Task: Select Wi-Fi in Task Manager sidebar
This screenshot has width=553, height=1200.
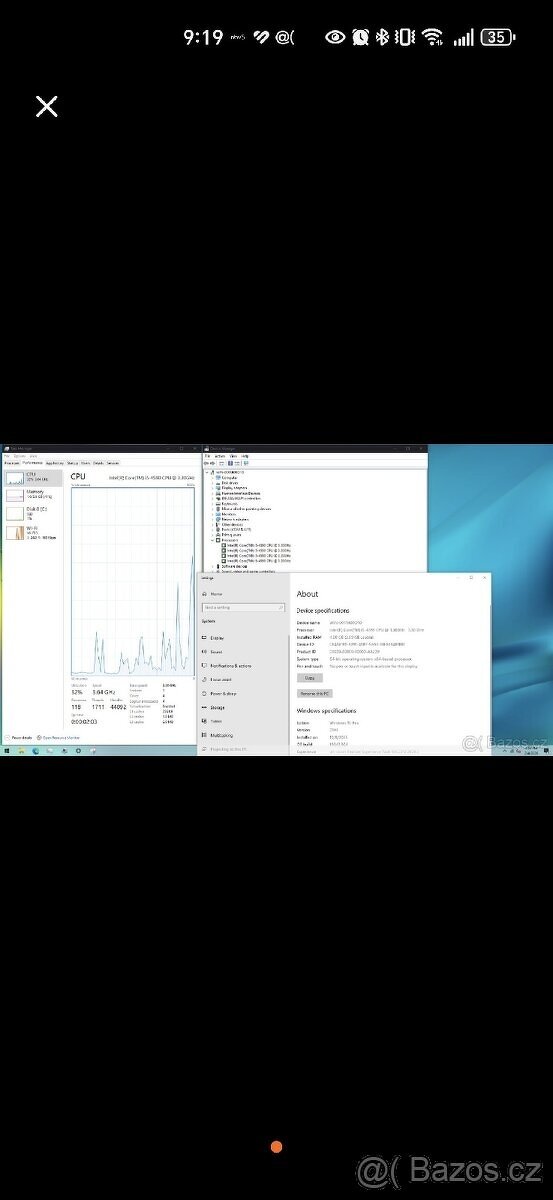Action: 33,531
